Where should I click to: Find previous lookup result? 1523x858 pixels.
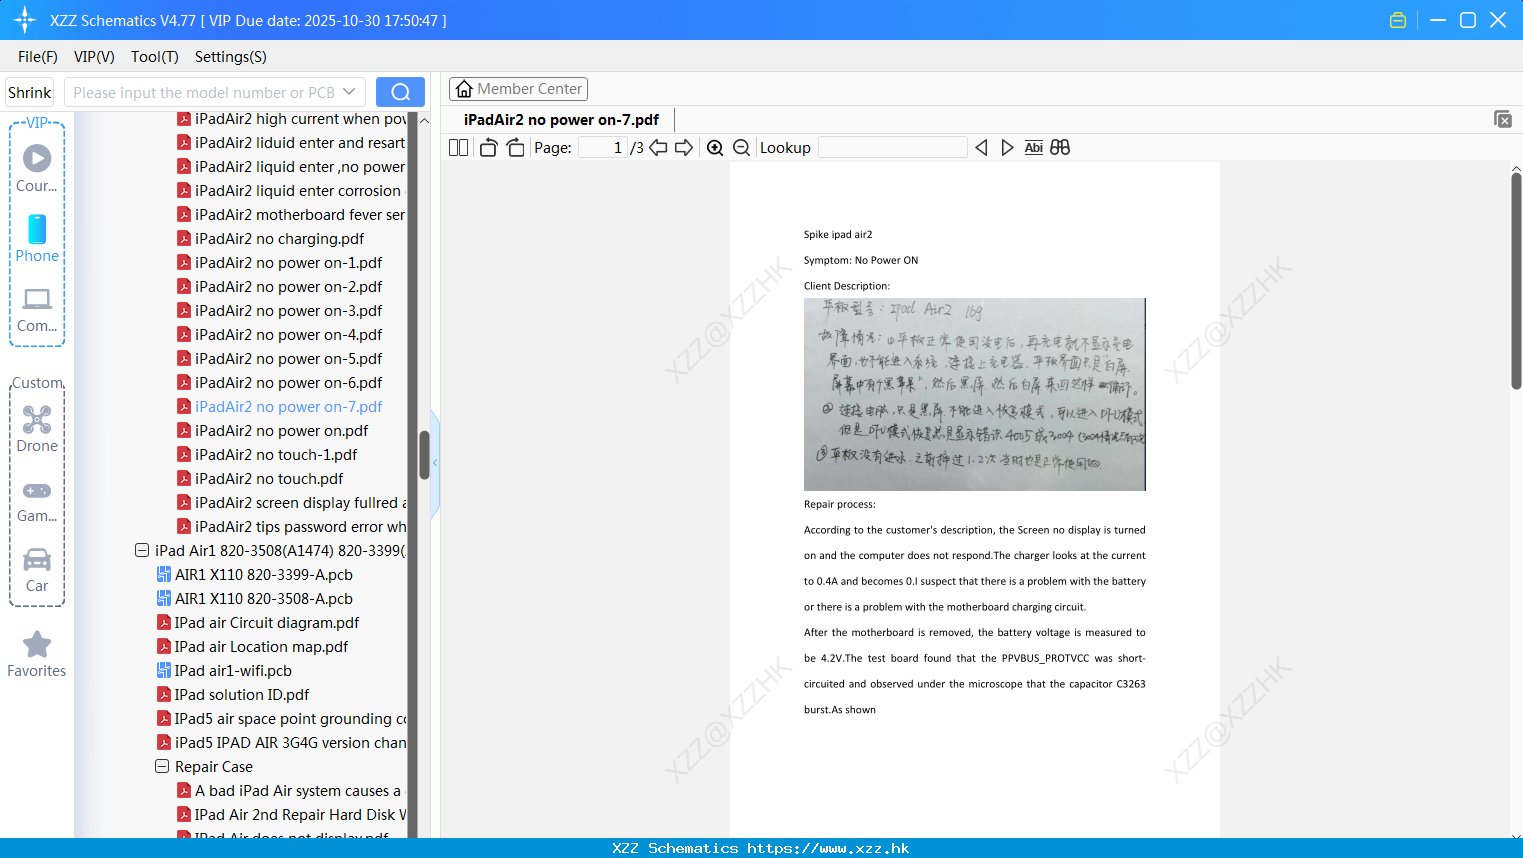tap(981, 148)
